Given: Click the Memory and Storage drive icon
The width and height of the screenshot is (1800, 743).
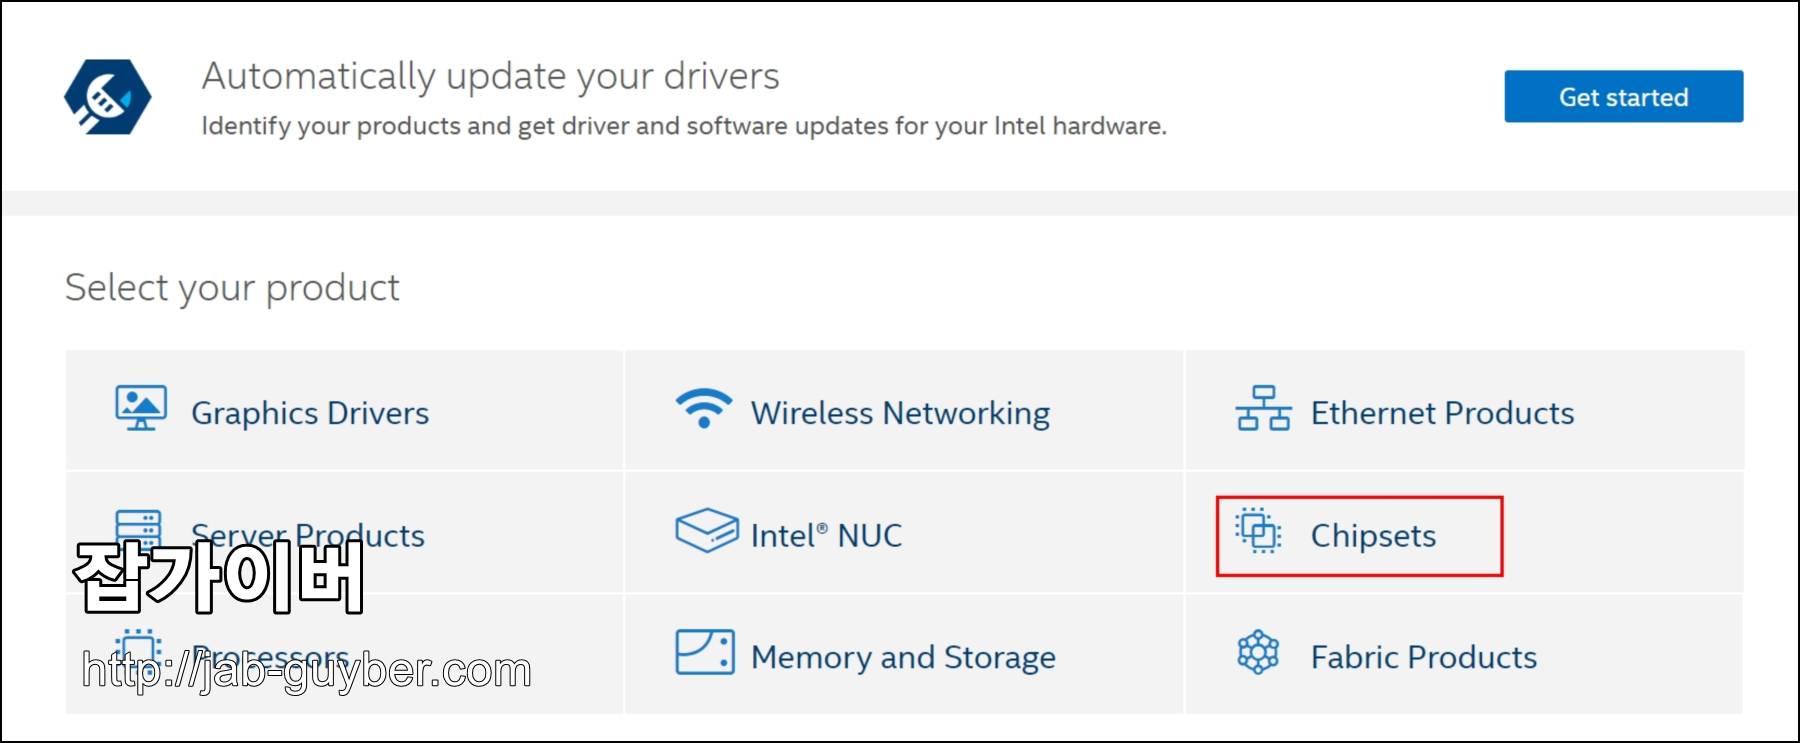Looking at the screenshot, I should 703,652.
